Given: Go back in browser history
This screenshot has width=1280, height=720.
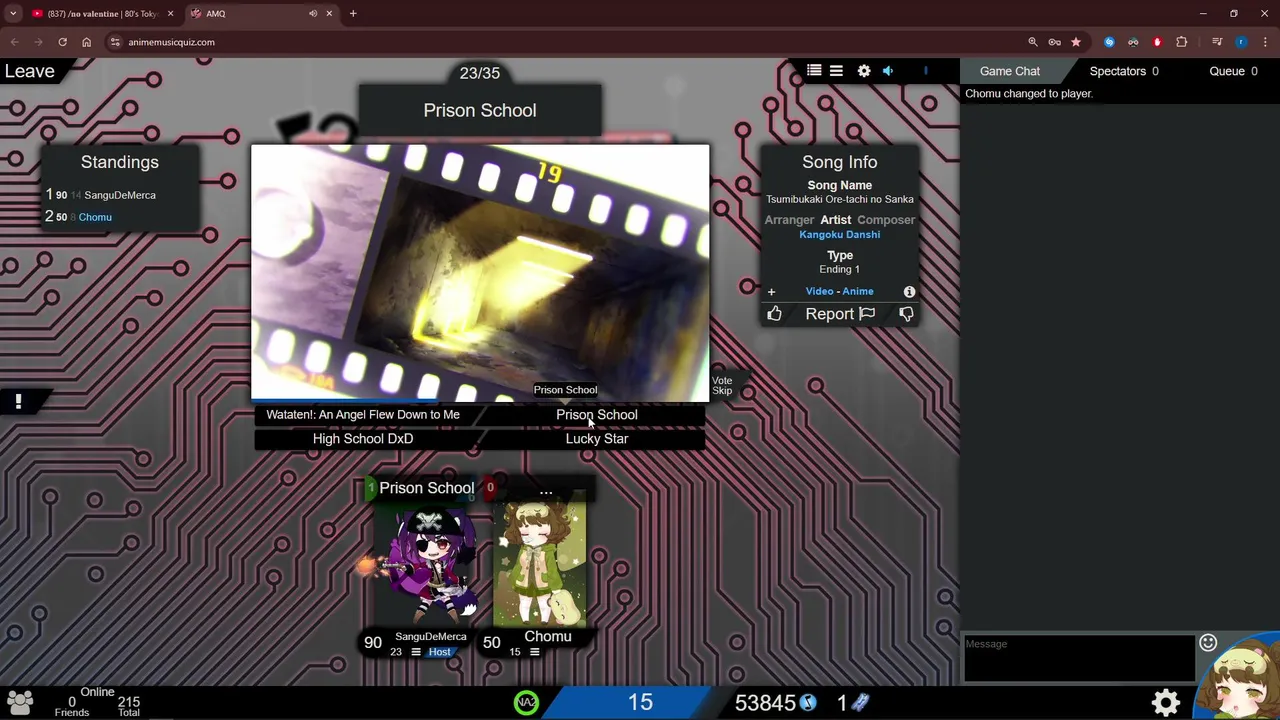Looking at the screenshot, I should 14,42.
